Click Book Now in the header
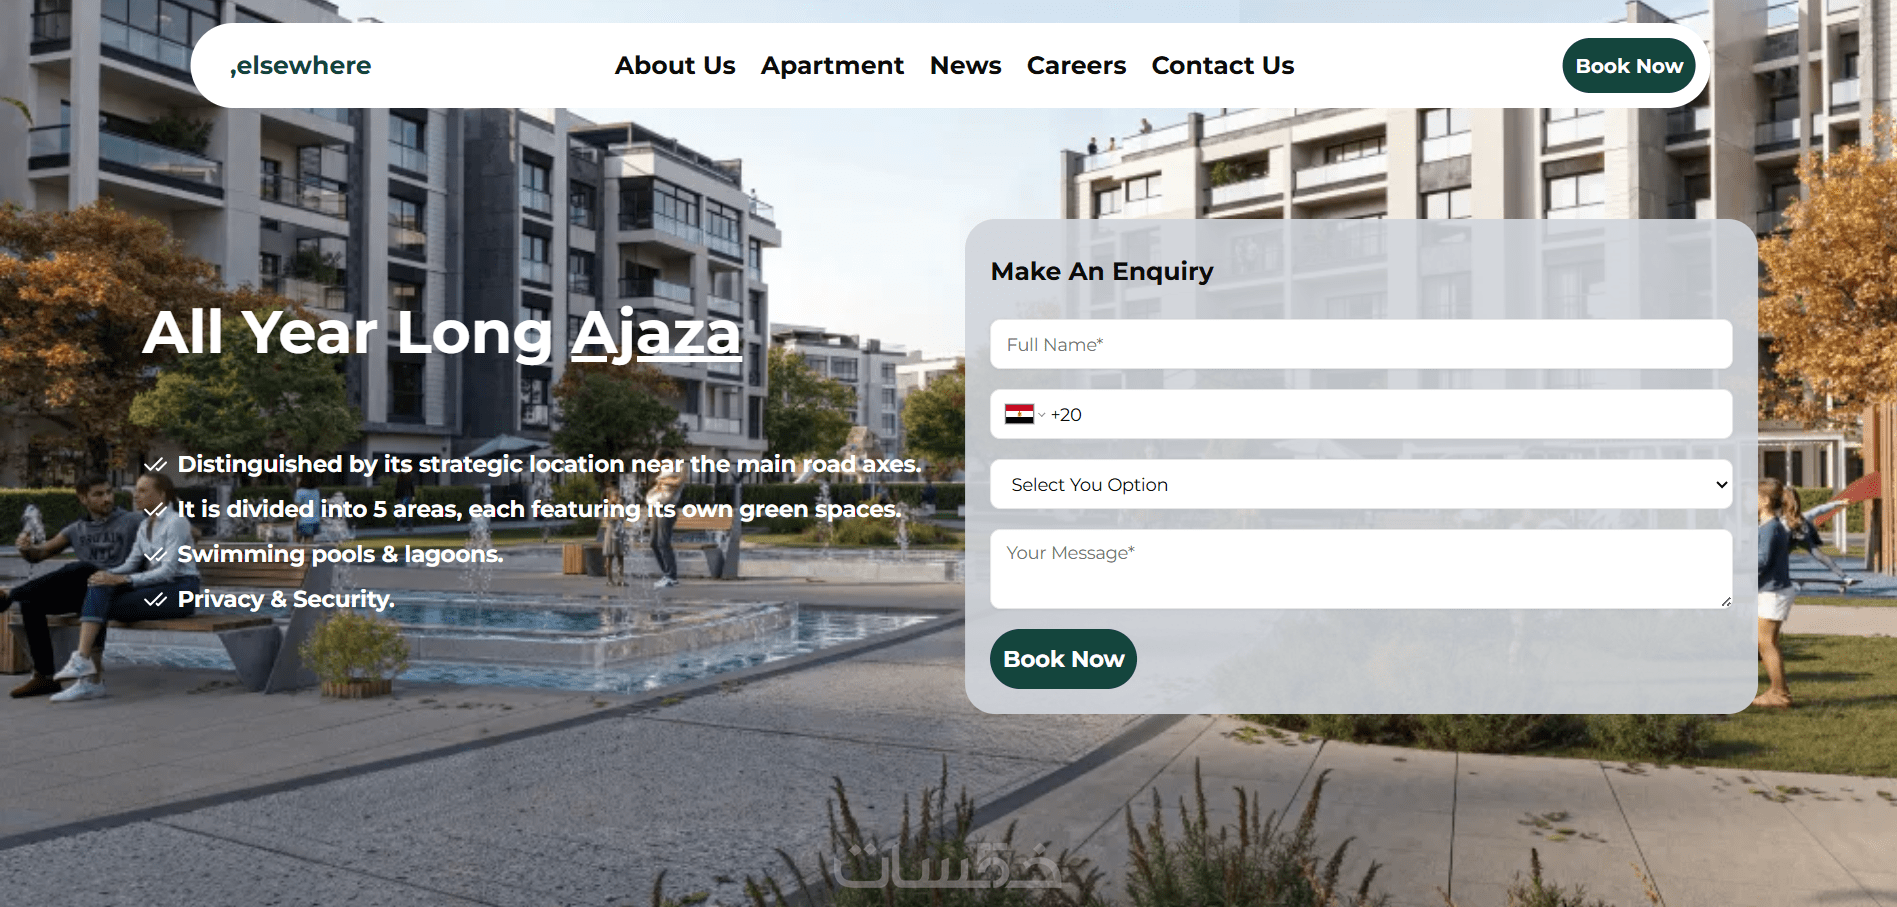 point(1629,66)
